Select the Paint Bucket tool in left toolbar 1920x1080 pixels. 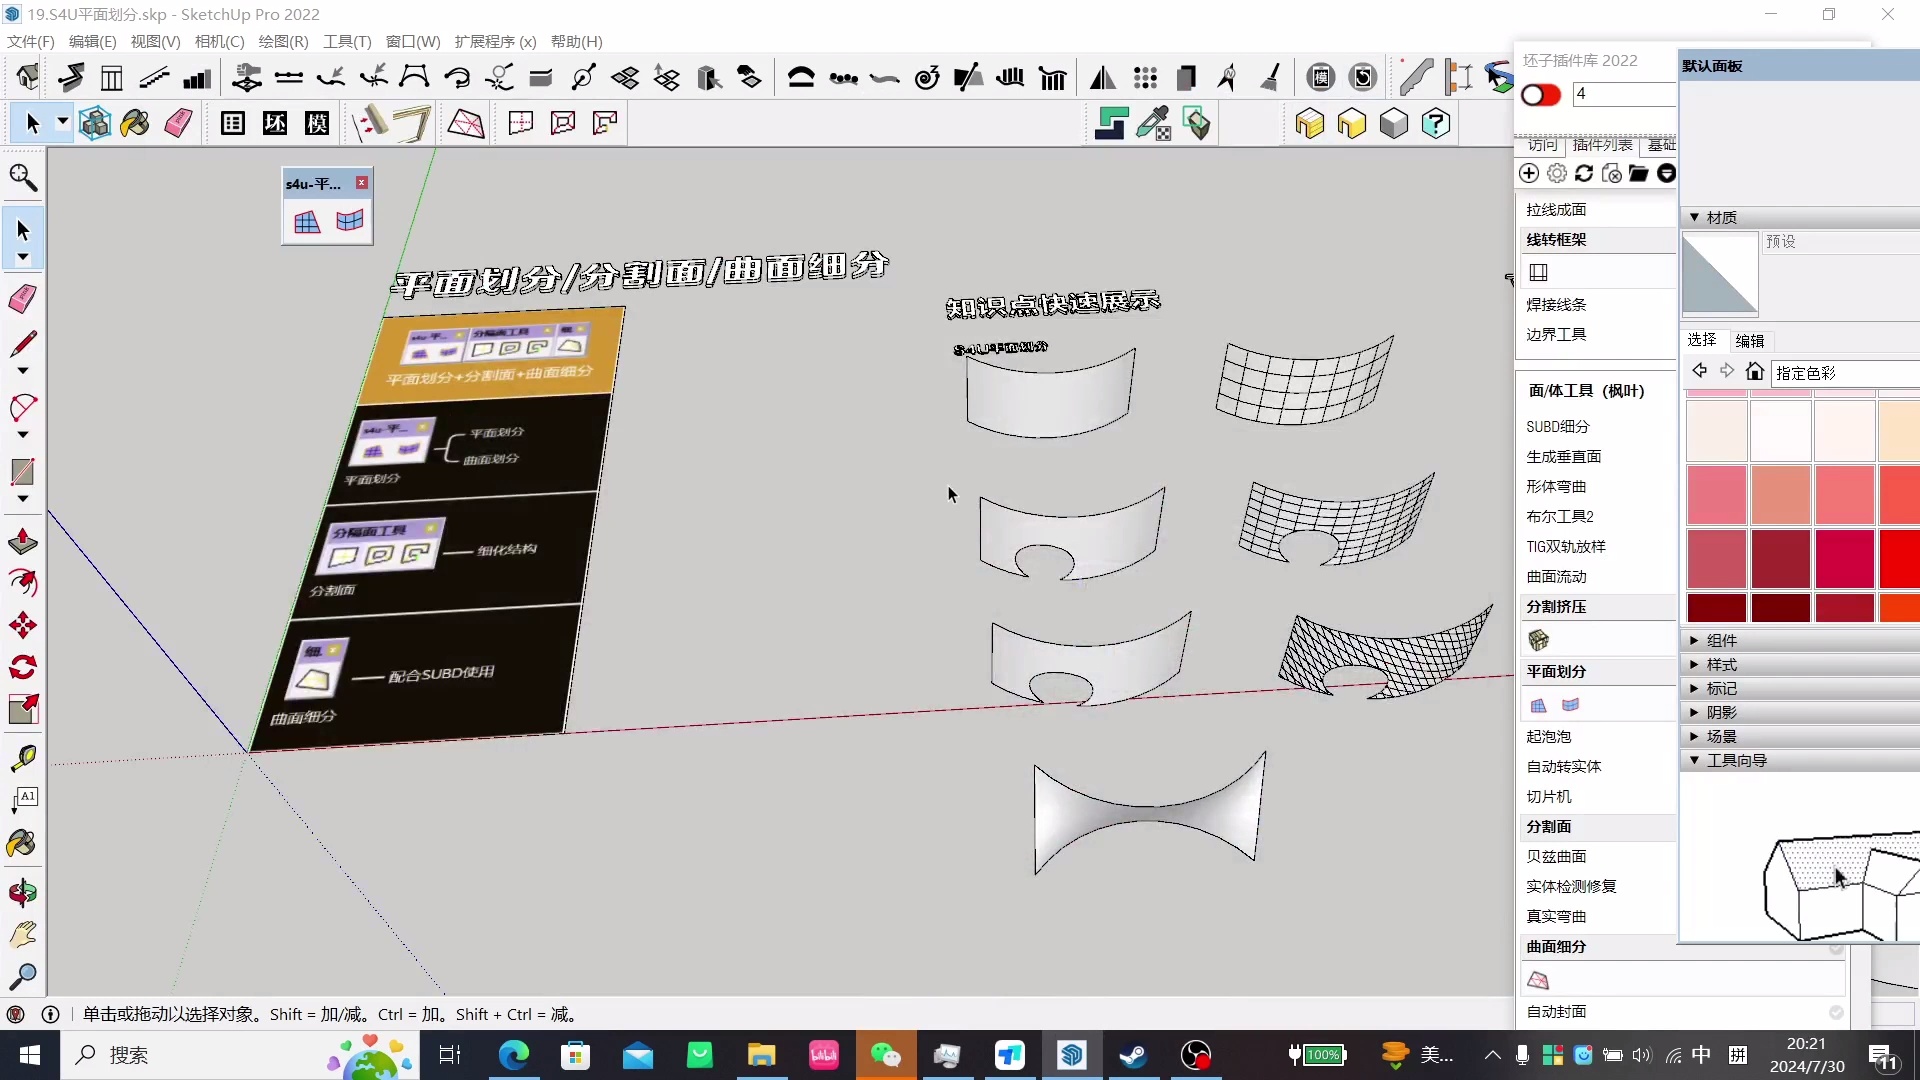pyautogui.click(x=22, y=843)
